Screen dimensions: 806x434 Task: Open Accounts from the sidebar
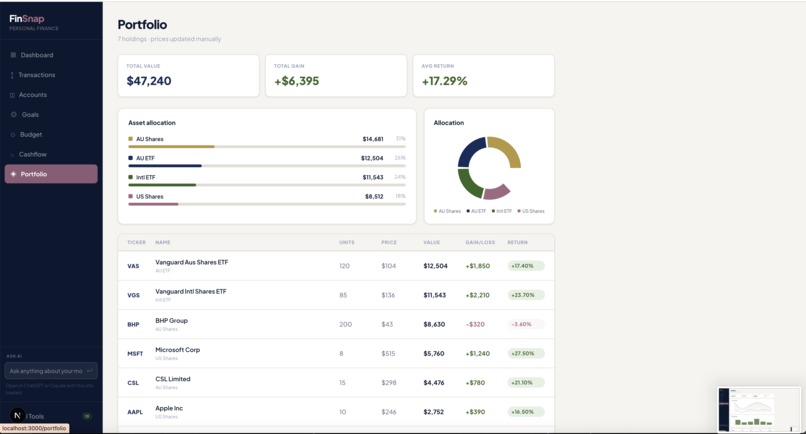click(51, 95)
